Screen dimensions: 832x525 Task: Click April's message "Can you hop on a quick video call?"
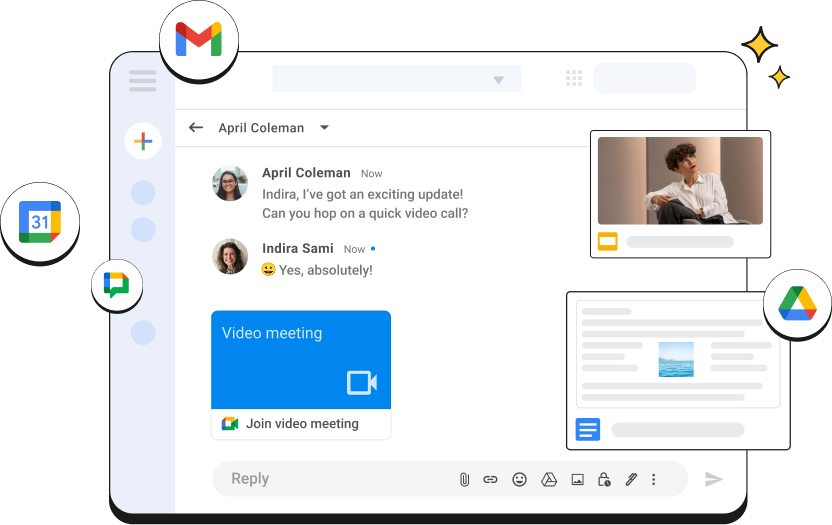[x=365, y=213]
